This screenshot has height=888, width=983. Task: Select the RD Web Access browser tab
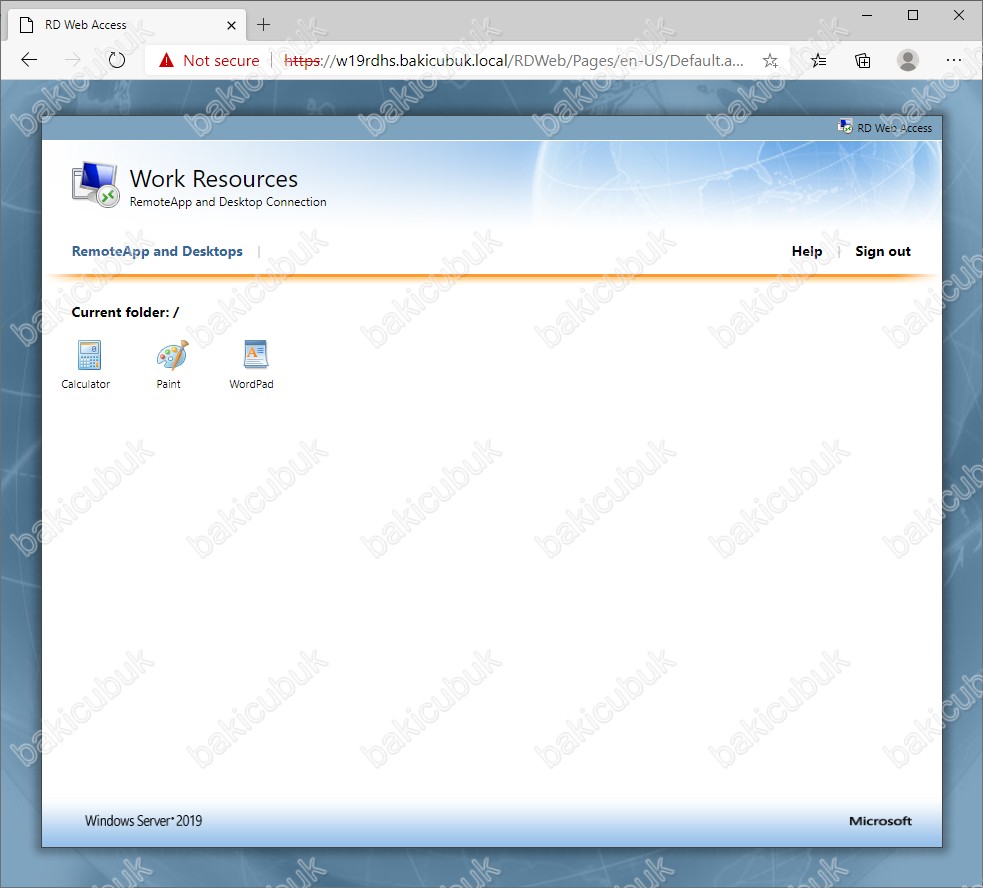pos(125,25)
